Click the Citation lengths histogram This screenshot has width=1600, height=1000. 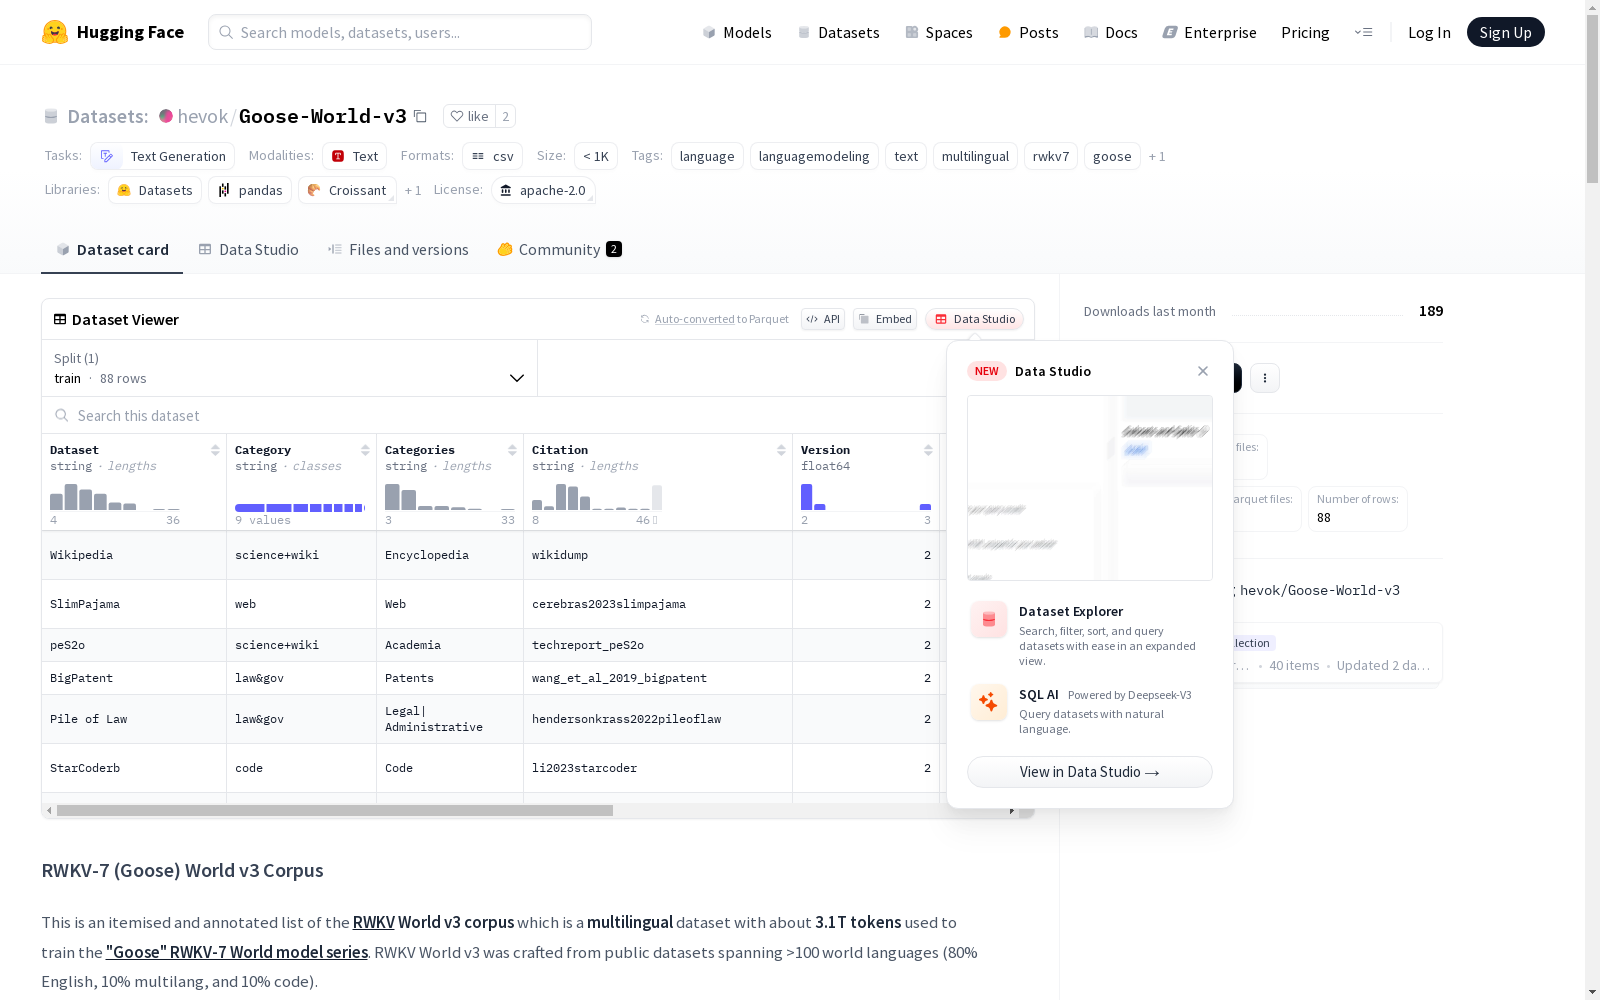coord(597,497)
